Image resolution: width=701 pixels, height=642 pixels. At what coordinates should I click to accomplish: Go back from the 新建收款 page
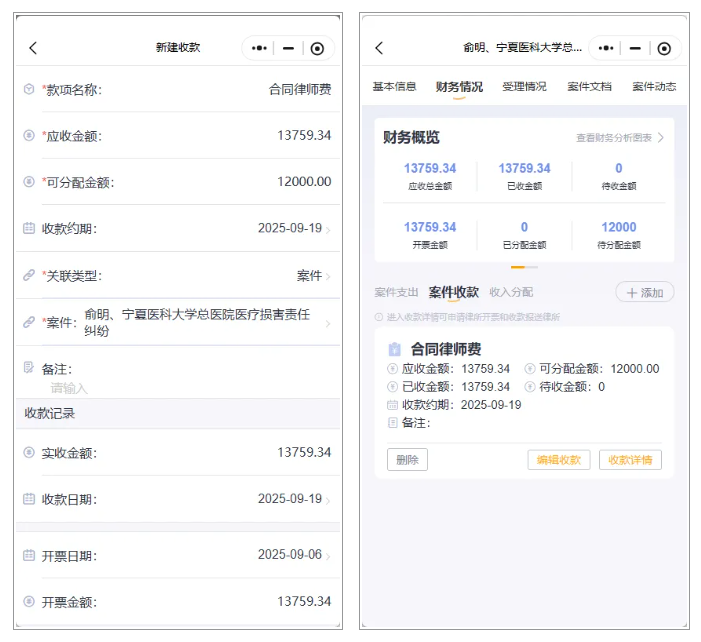coord(33,48)
